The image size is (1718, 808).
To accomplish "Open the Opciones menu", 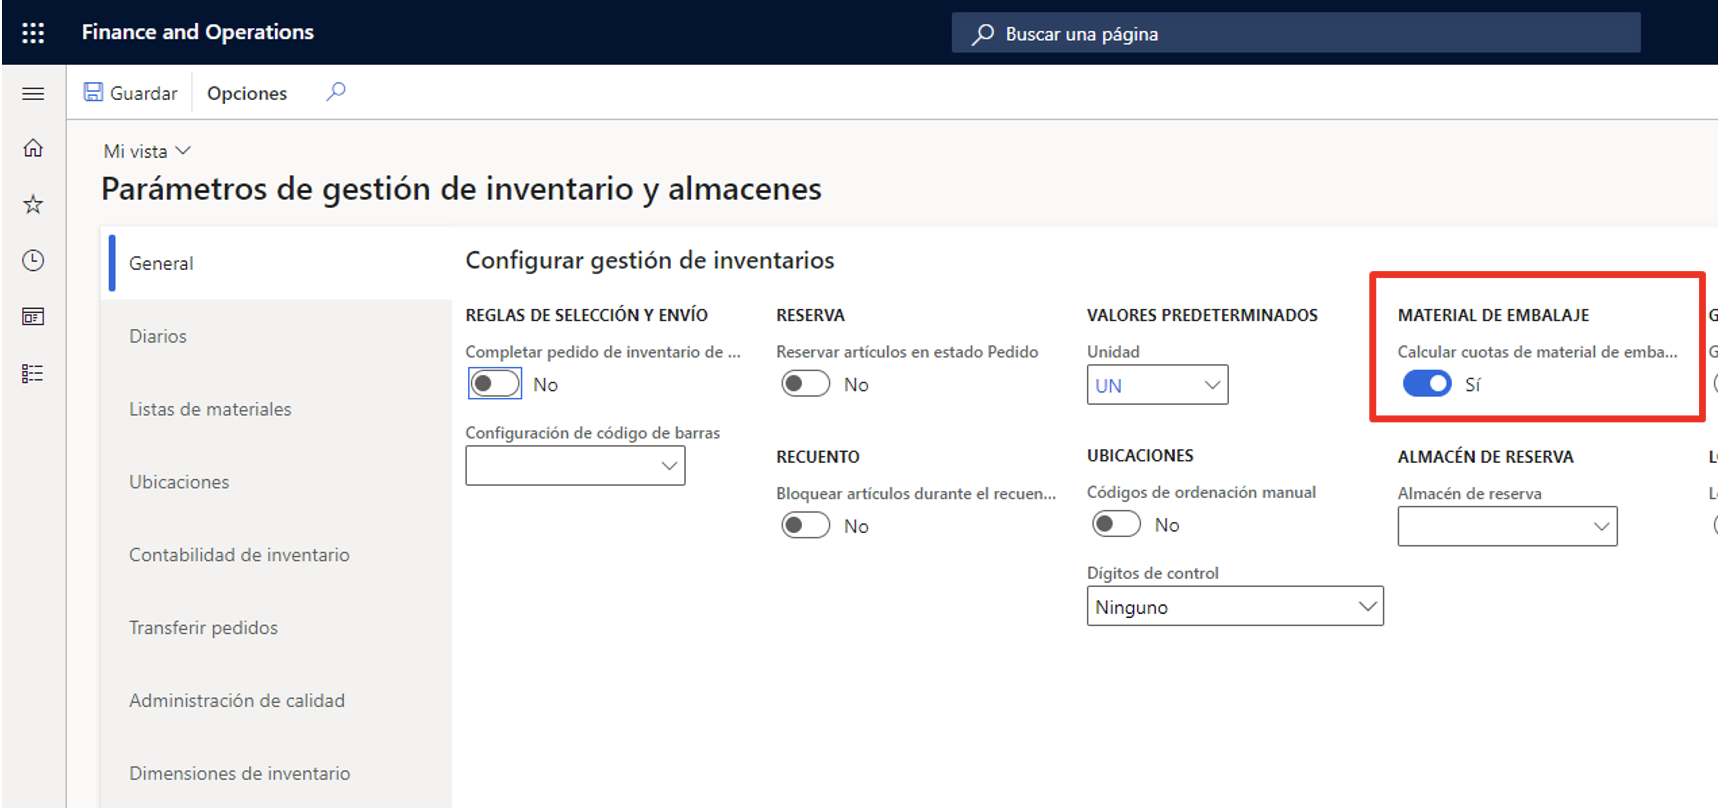I will [x=247, y=93].
